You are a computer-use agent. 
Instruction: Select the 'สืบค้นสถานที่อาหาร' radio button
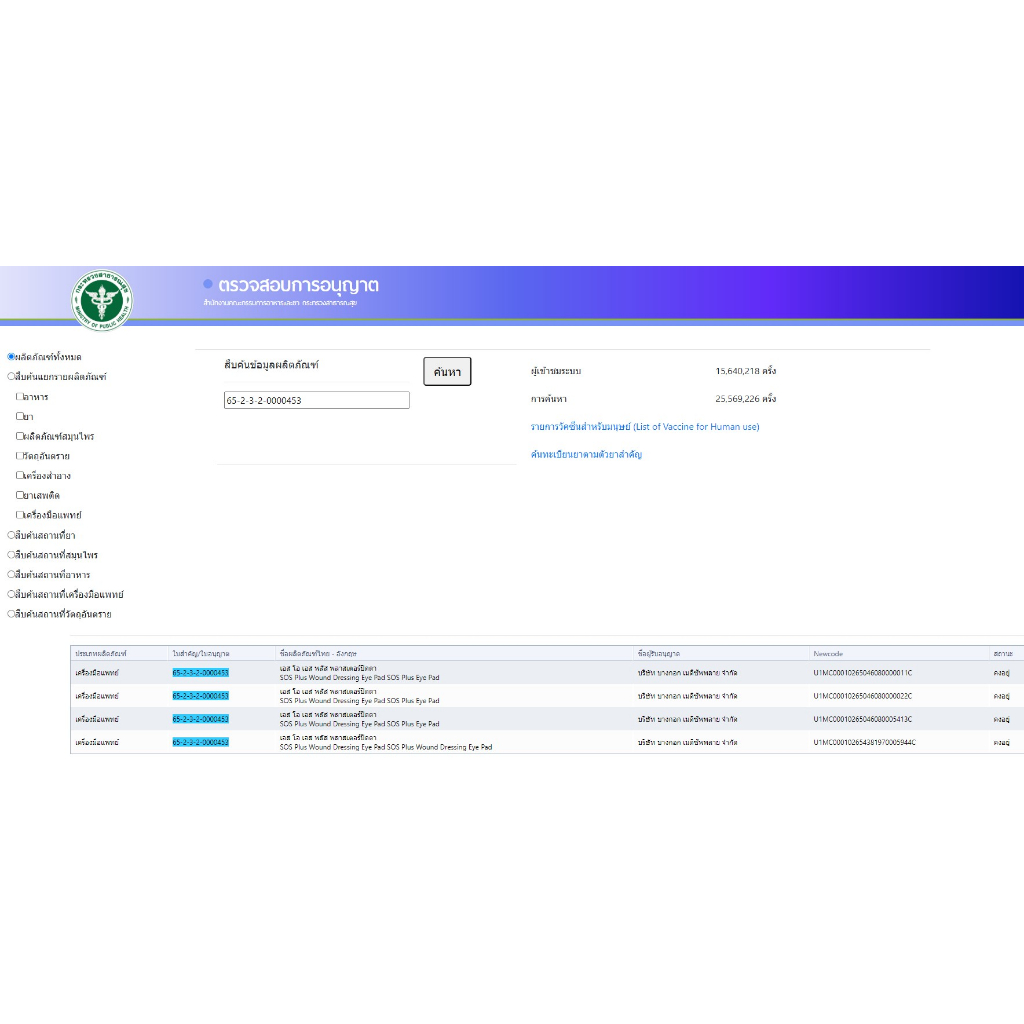click(x=11, y=575)
